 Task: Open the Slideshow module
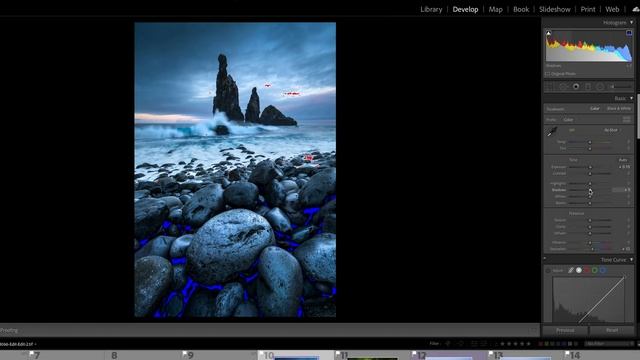tap(554, 9)
